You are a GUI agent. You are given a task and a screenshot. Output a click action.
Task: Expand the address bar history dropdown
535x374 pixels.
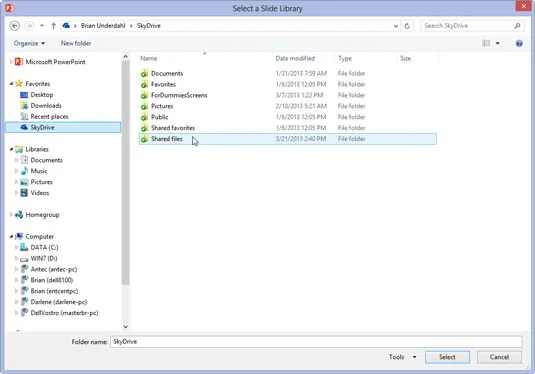(395, 26)
